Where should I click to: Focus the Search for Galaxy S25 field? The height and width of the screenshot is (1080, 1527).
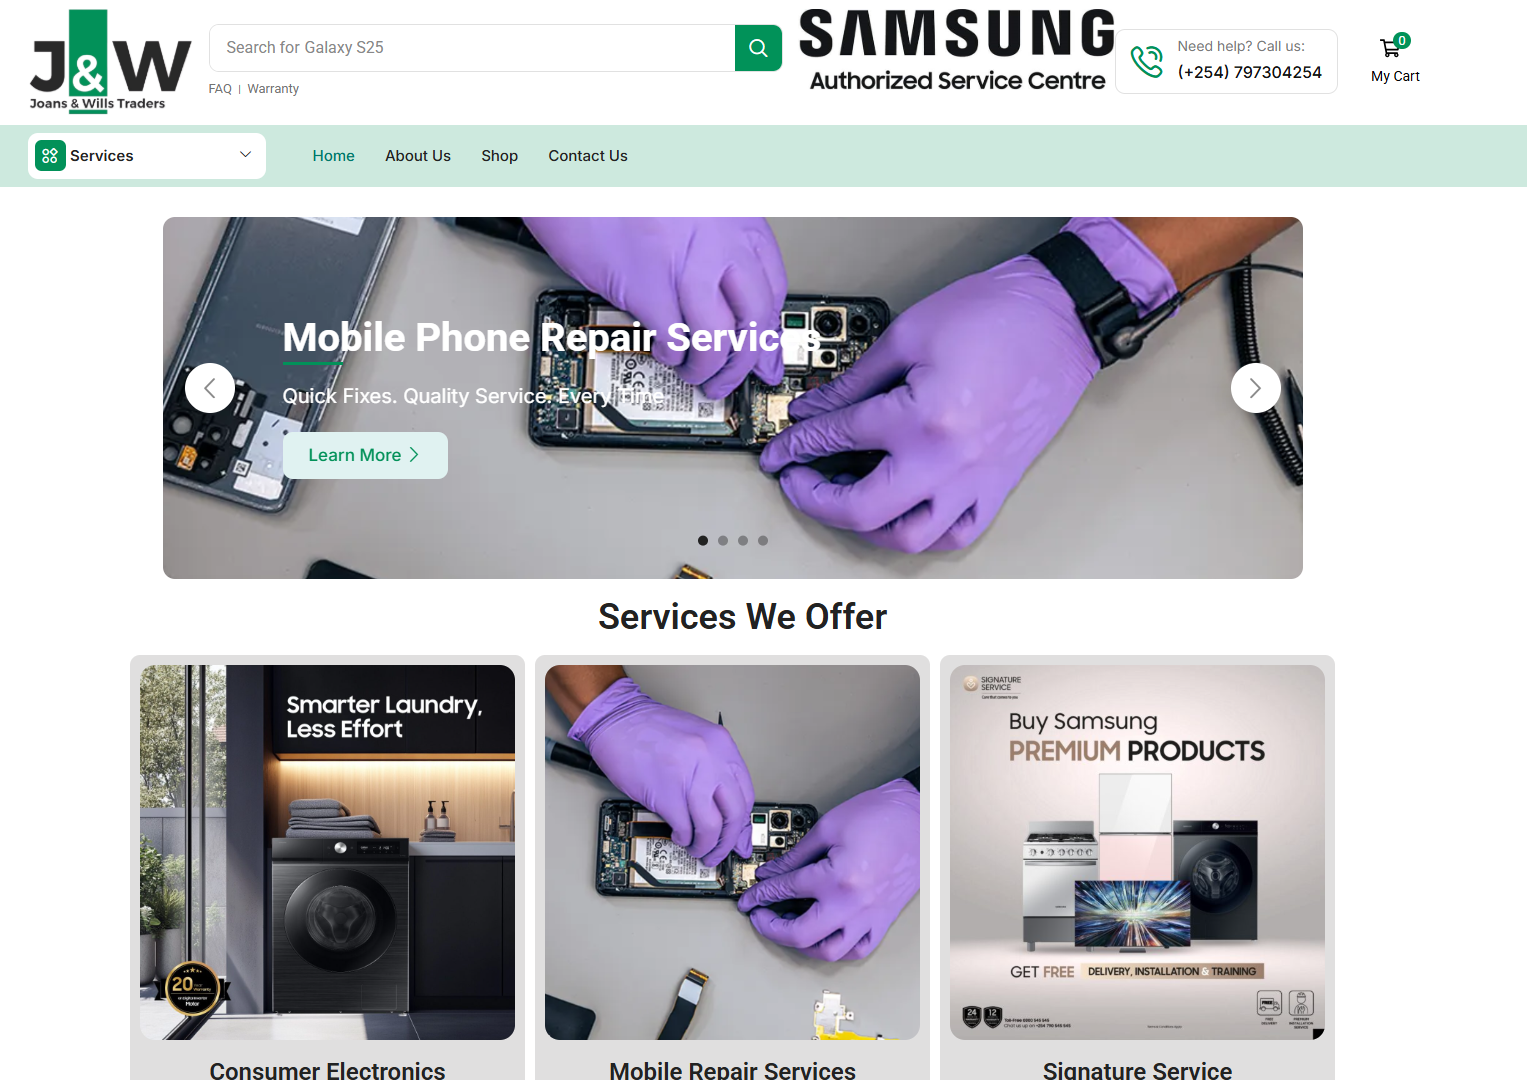[472, 48]
